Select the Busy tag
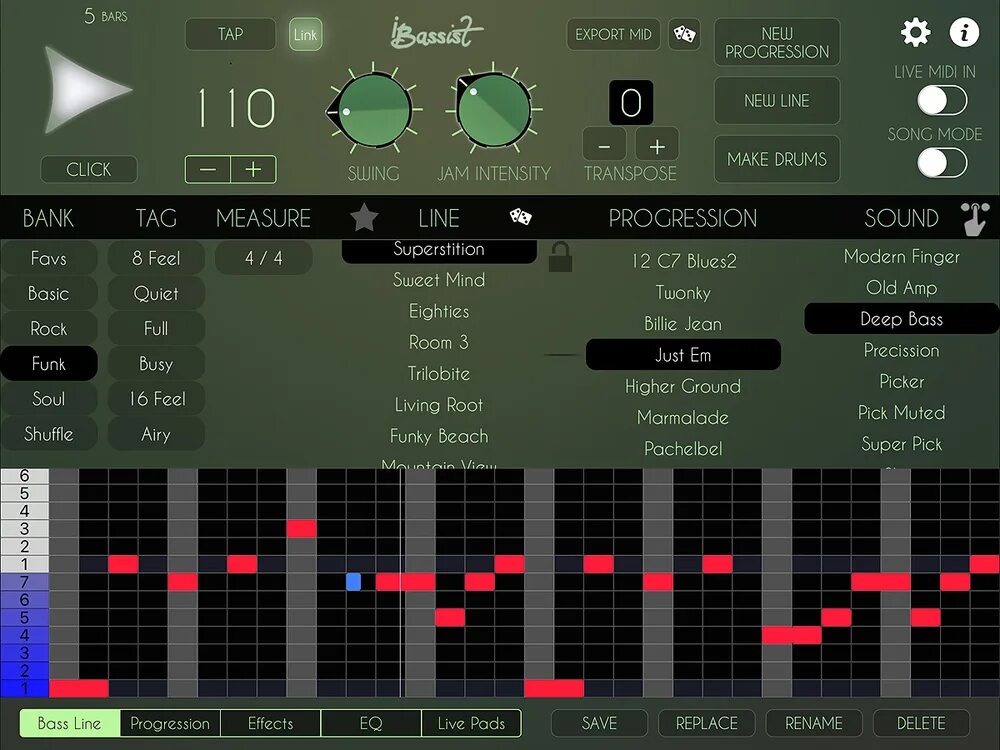Screen dimensions: 1000x750 click(x=156, y=364)
